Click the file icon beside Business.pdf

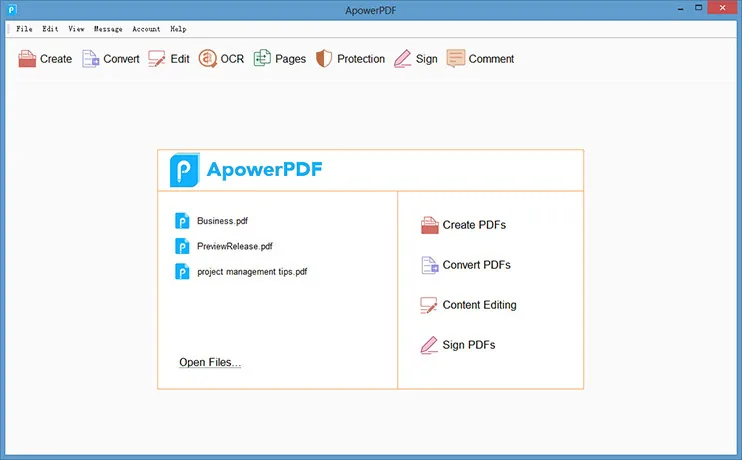[x=182, y=221]
